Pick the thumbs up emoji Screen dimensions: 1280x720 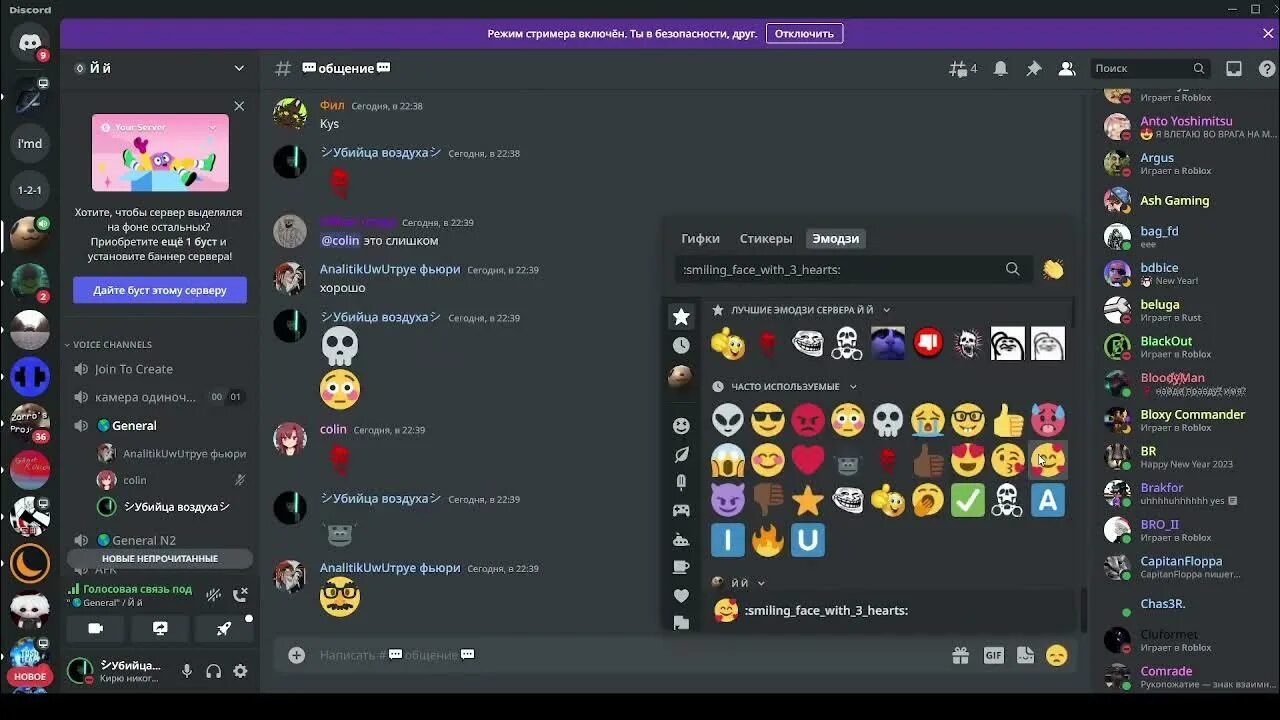1008,420
